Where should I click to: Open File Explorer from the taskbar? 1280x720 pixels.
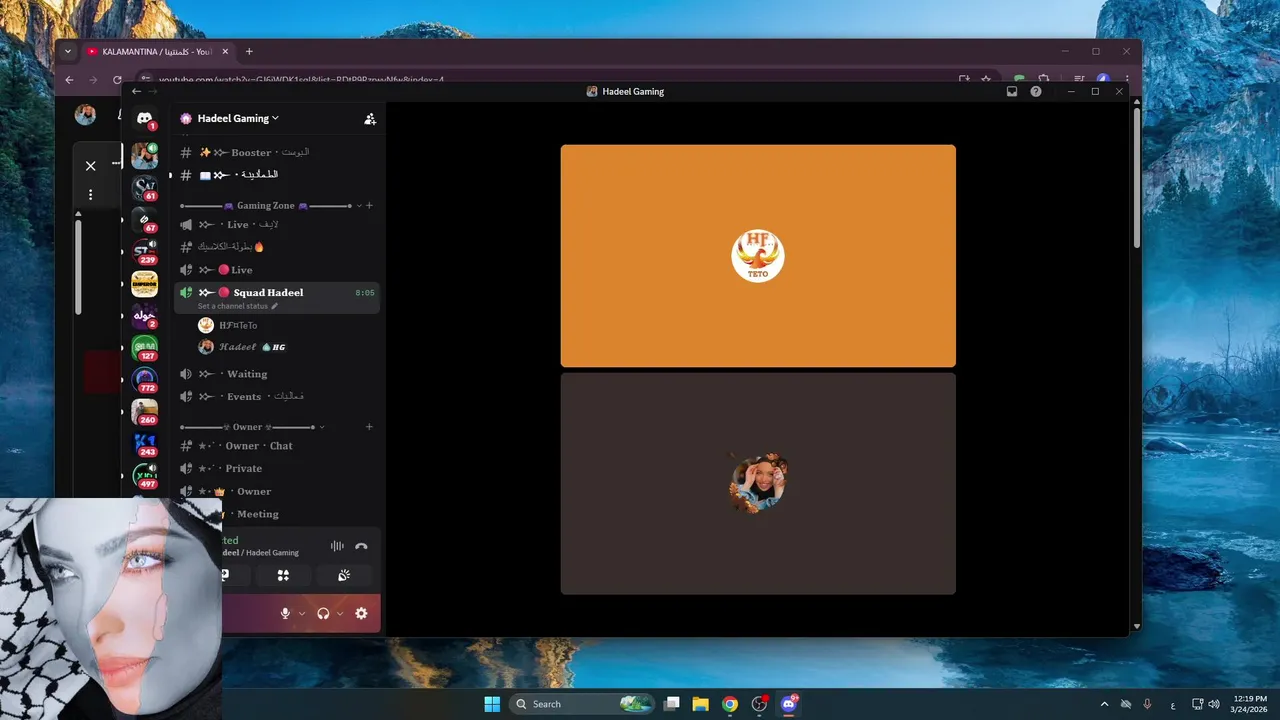click(x=701, y=704)
